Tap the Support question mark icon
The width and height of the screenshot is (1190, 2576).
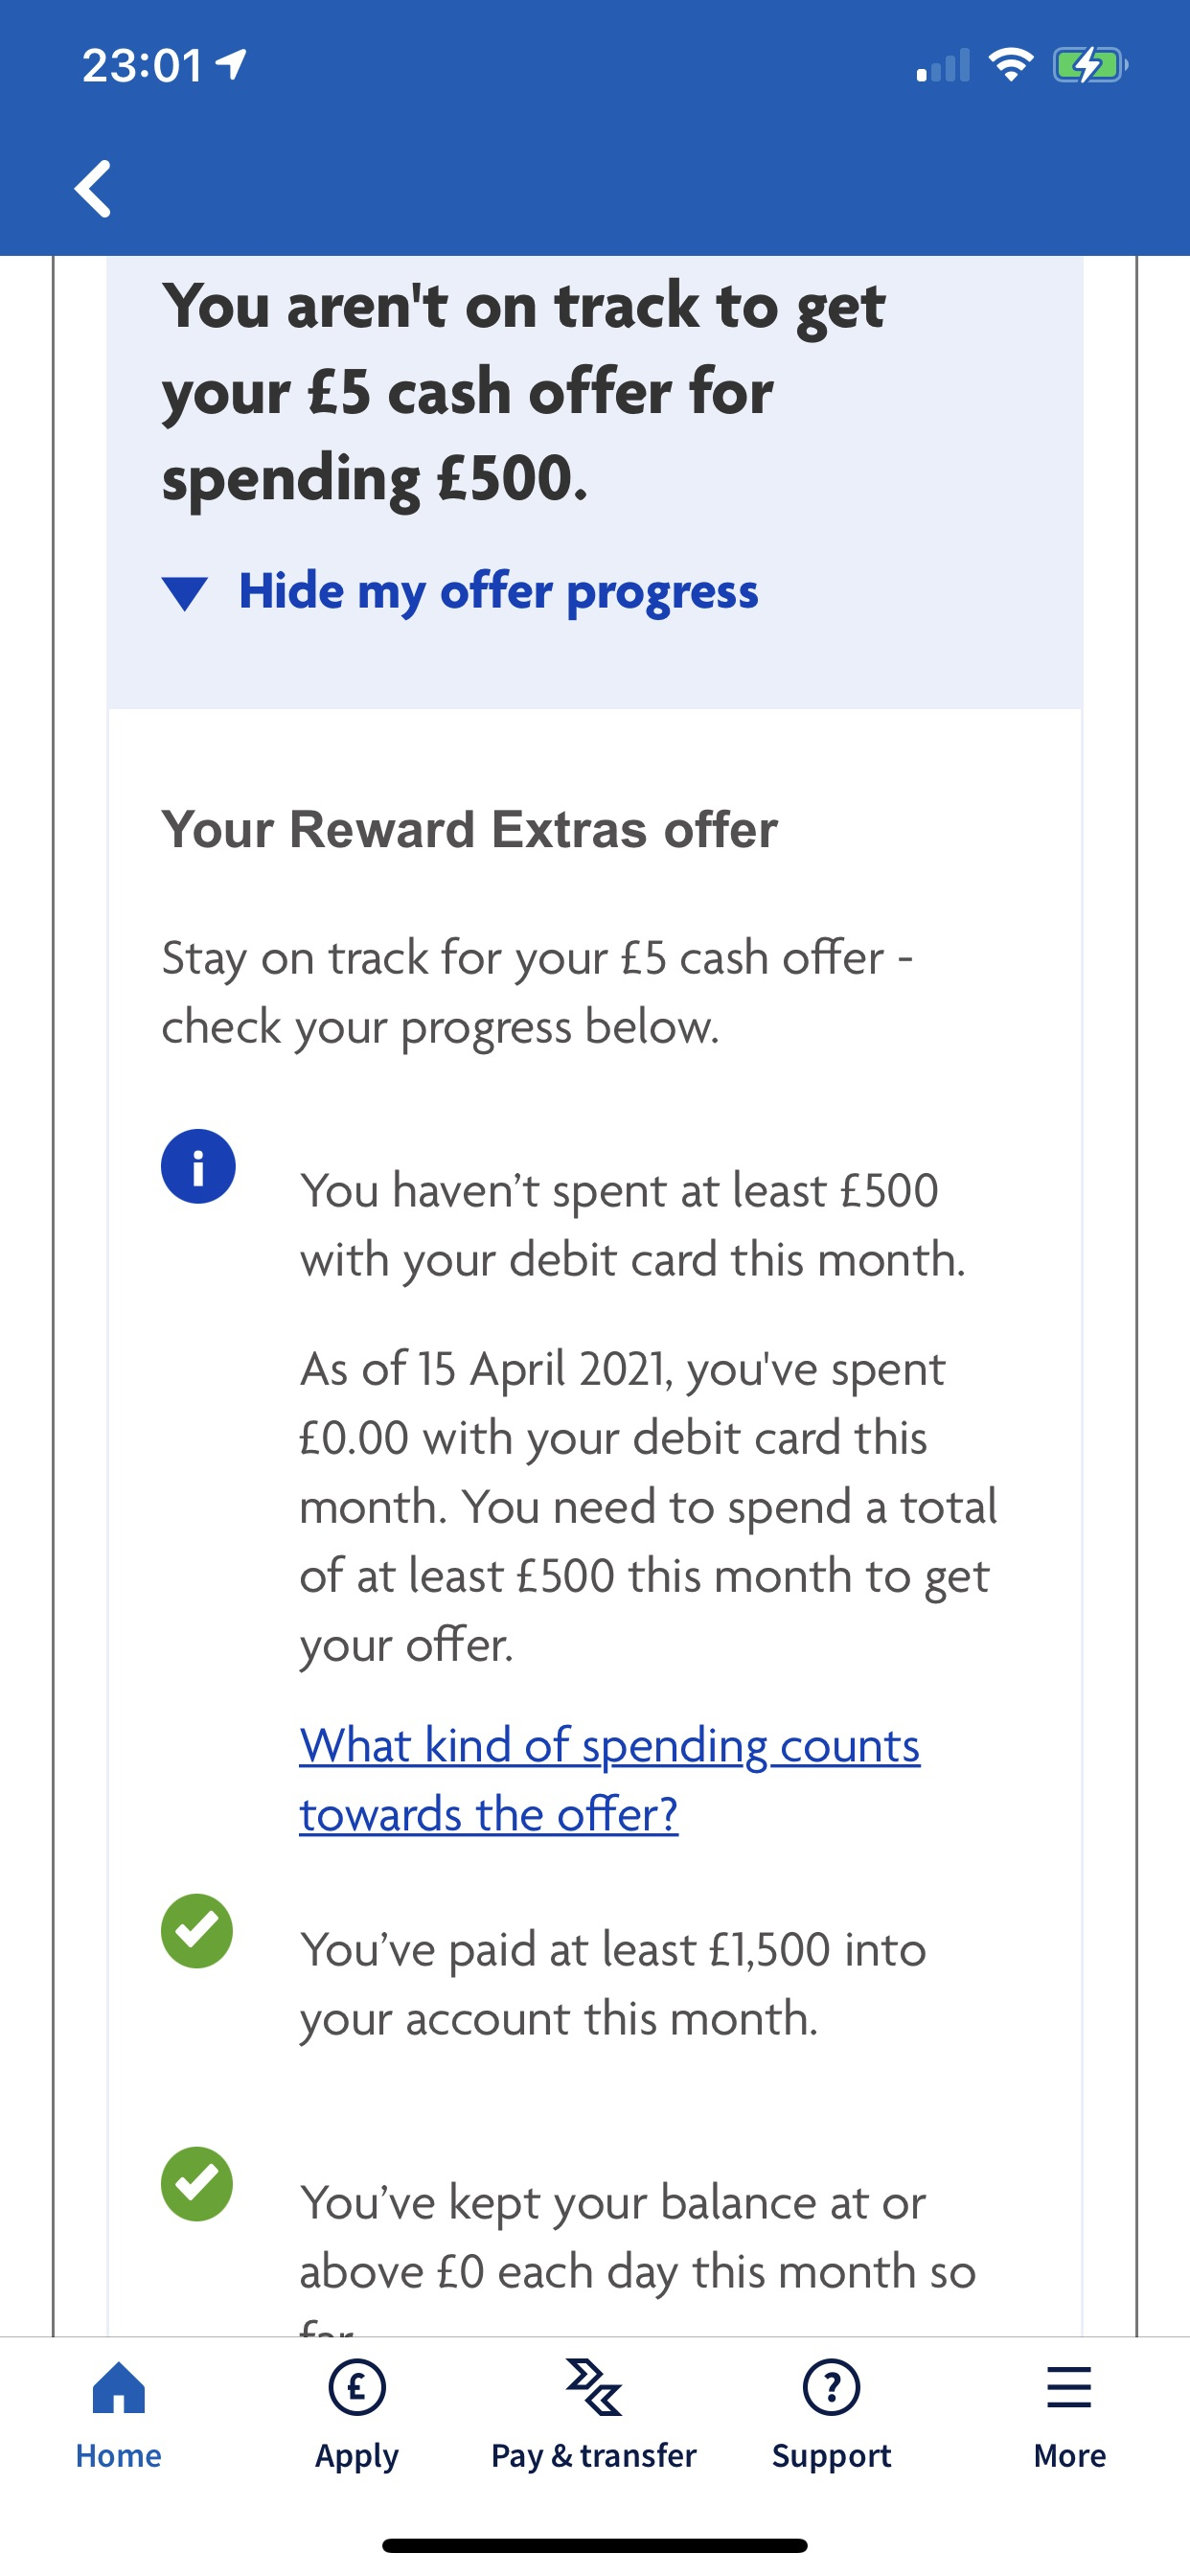pos(831,2387)
